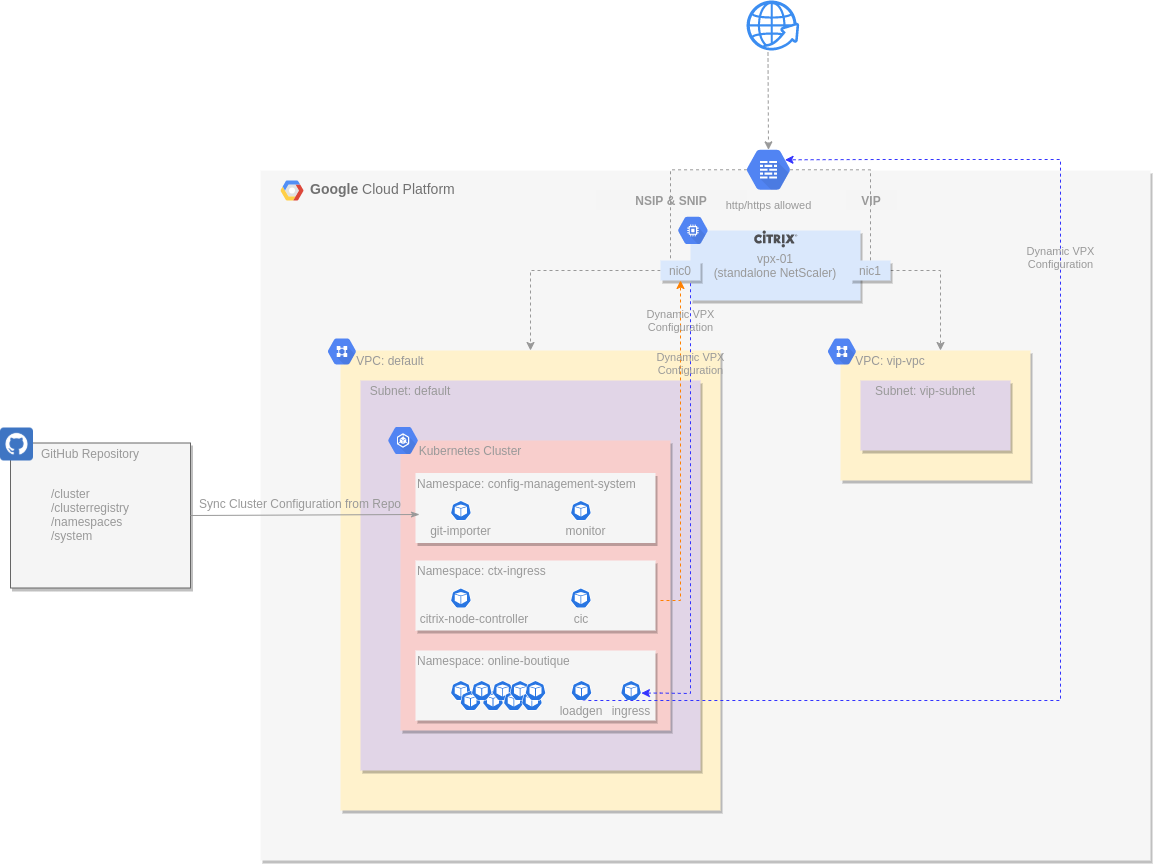Image resolution: width=1154 pixels, height=865 pixels.
Task: Click the vip-vpc network icon
Action: (x=842, y=351)
